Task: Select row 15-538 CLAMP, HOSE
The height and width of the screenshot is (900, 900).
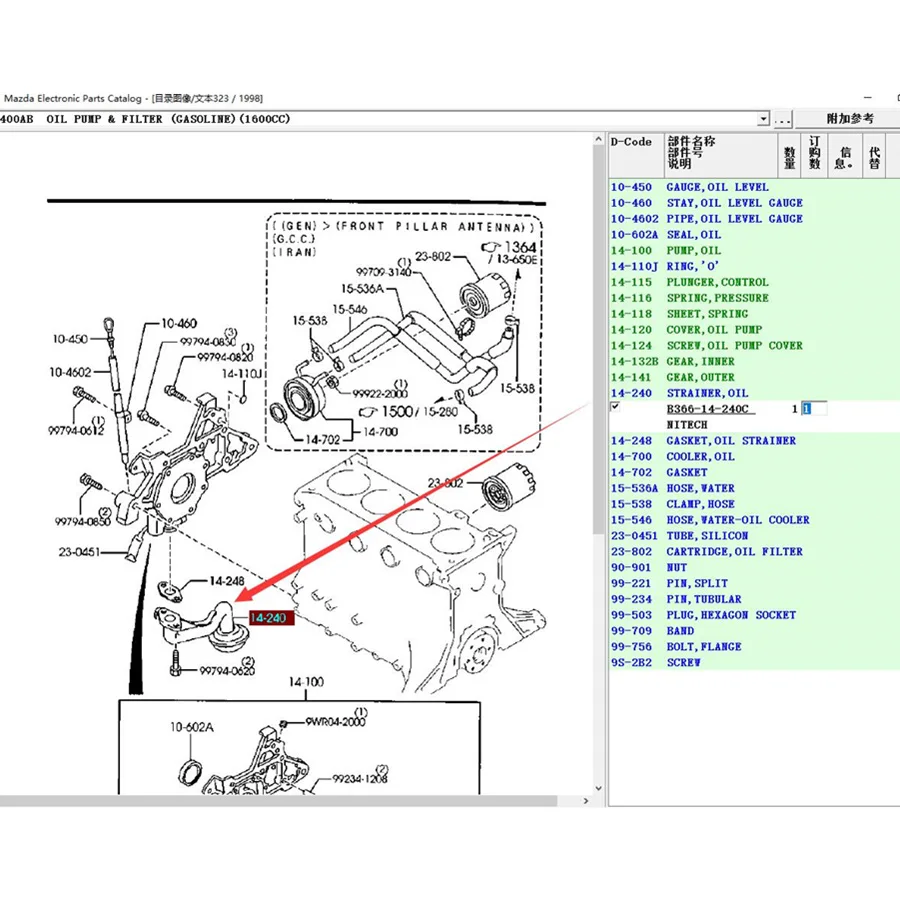Action: (754, 504)
